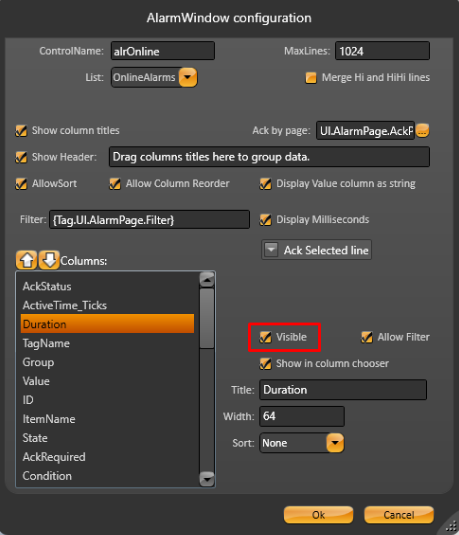The width and height of the screenshot is (459, 535).
Task: Uncheck Display Milliseconds option
Action: click(x=266, y=219)
